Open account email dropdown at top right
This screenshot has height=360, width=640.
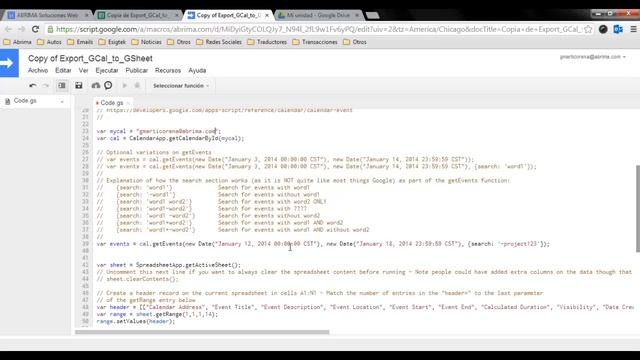(593, 57)
